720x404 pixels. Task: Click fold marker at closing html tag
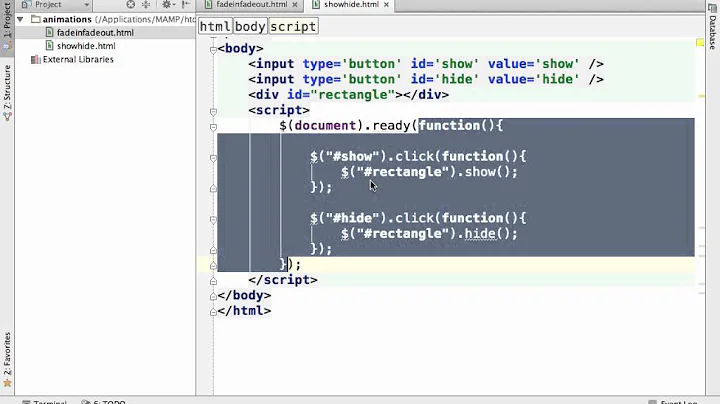pos(213,312)
